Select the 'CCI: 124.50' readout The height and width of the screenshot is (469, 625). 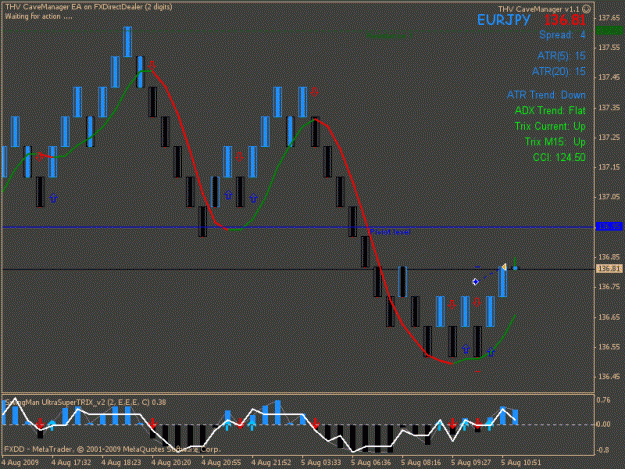pos(559,157)
